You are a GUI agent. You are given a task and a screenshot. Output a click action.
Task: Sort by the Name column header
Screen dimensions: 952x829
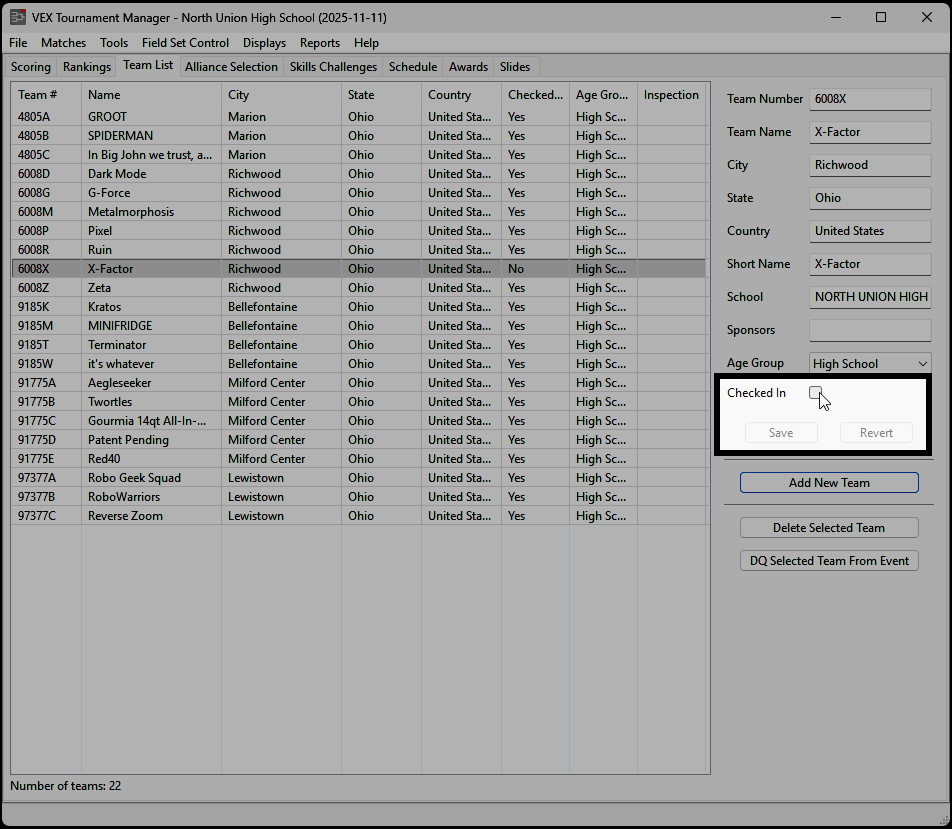[x=151, y=95]
